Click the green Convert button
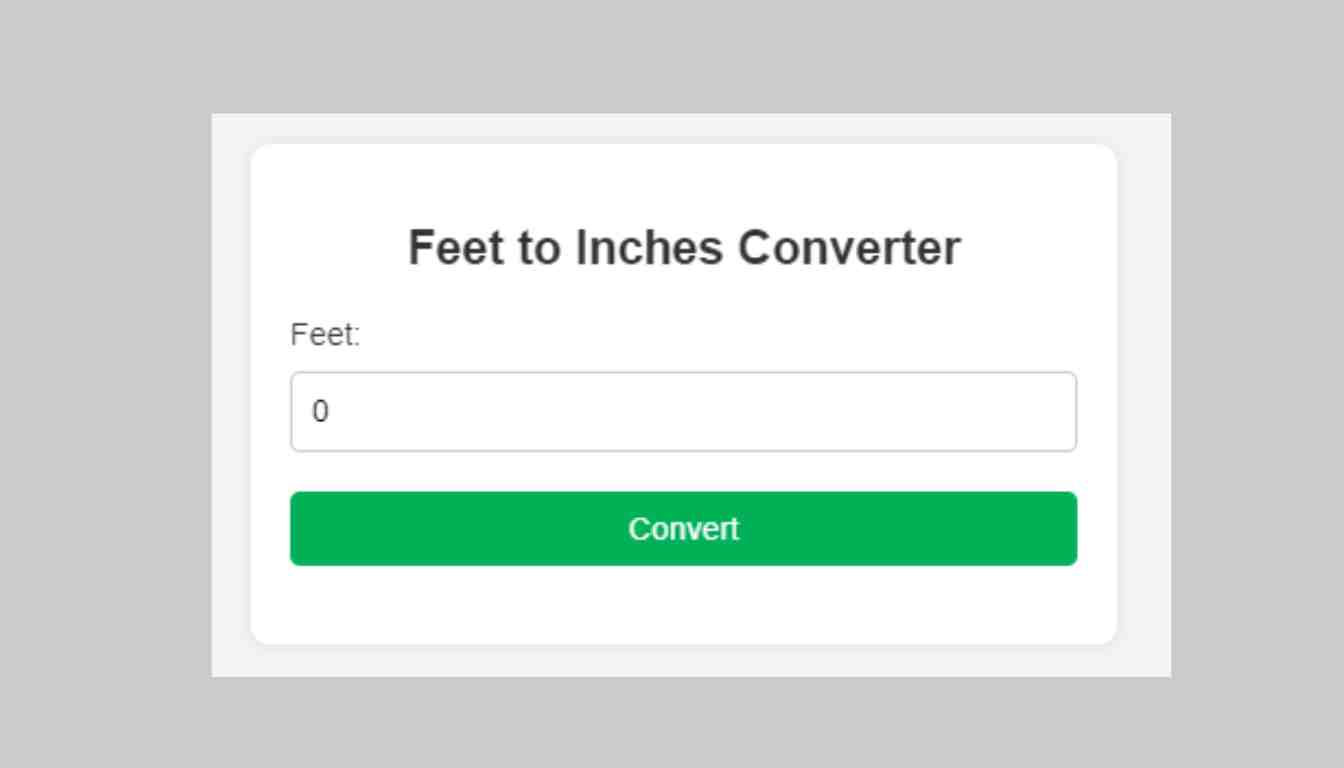 pos(683,528)
